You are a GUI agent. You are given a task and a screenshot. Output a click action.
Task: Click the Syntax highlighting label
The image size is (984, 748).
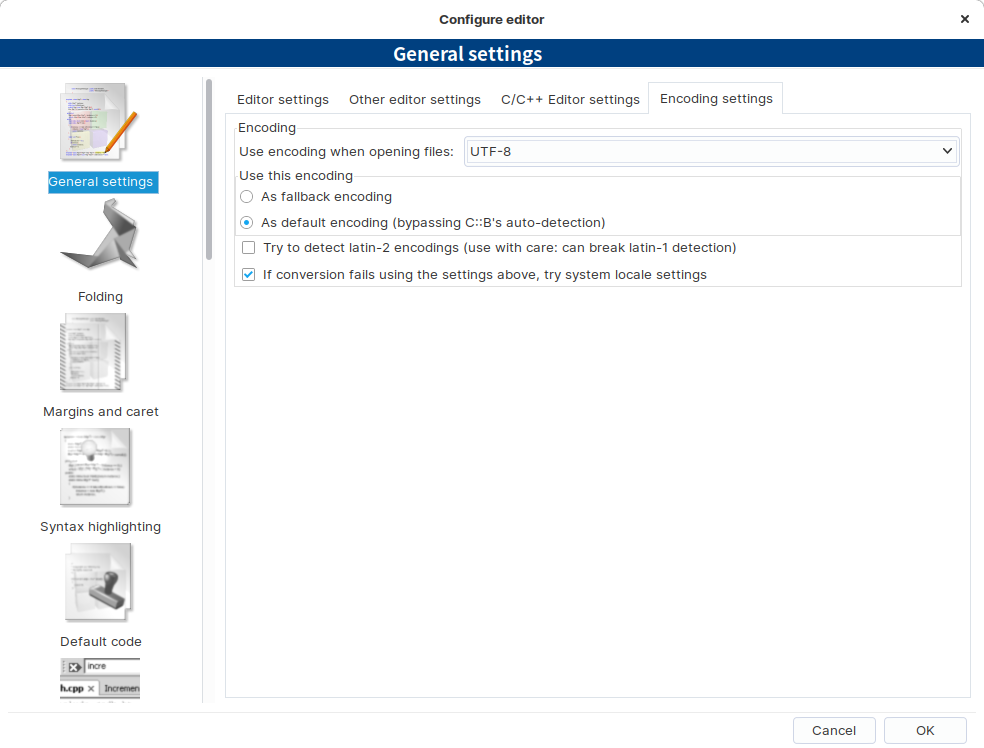point(100,526)
